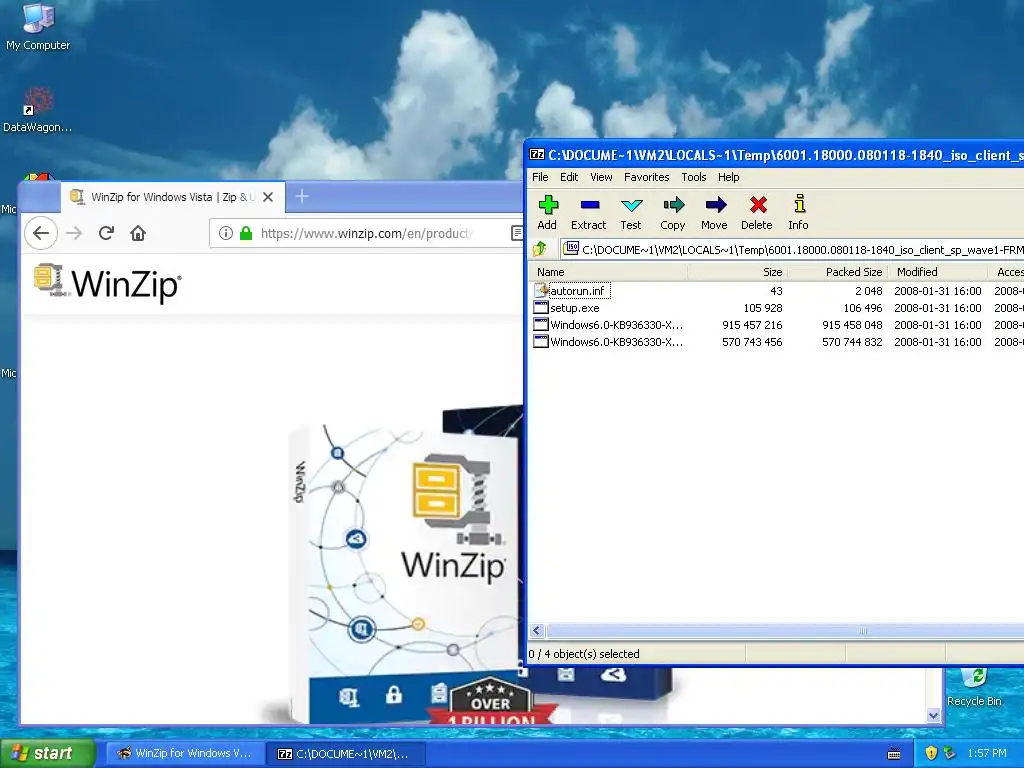
Task: Click the browser URL field
Action: (x=366, y=233)
